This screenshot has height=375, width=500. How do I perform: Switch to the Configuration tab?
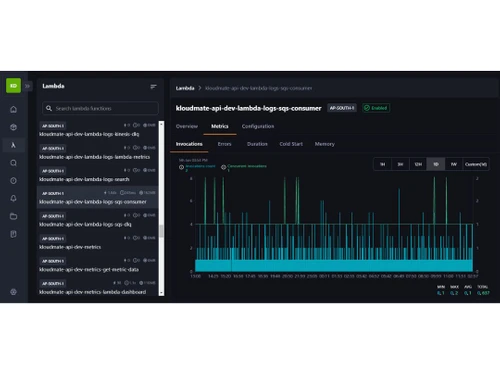(258, 126)
